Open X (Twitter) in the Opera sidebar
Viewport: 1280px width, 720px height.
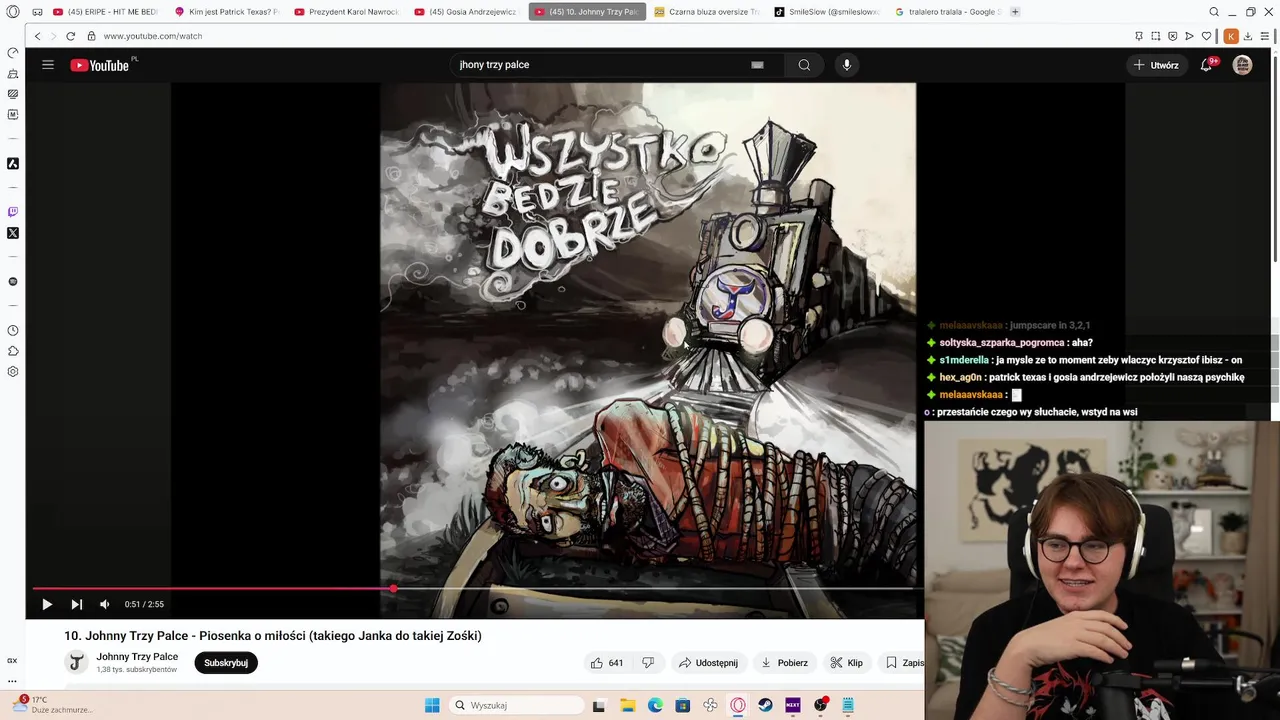[13, 233]
